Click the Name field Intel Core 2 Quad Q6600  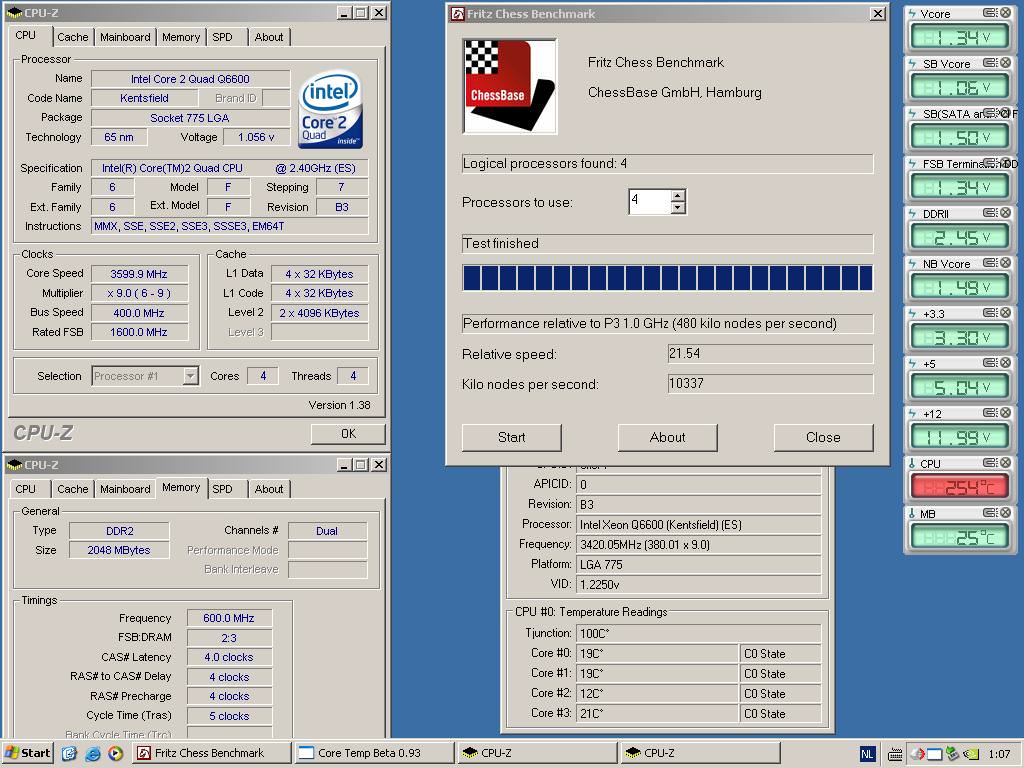click(x=190, y=79)
